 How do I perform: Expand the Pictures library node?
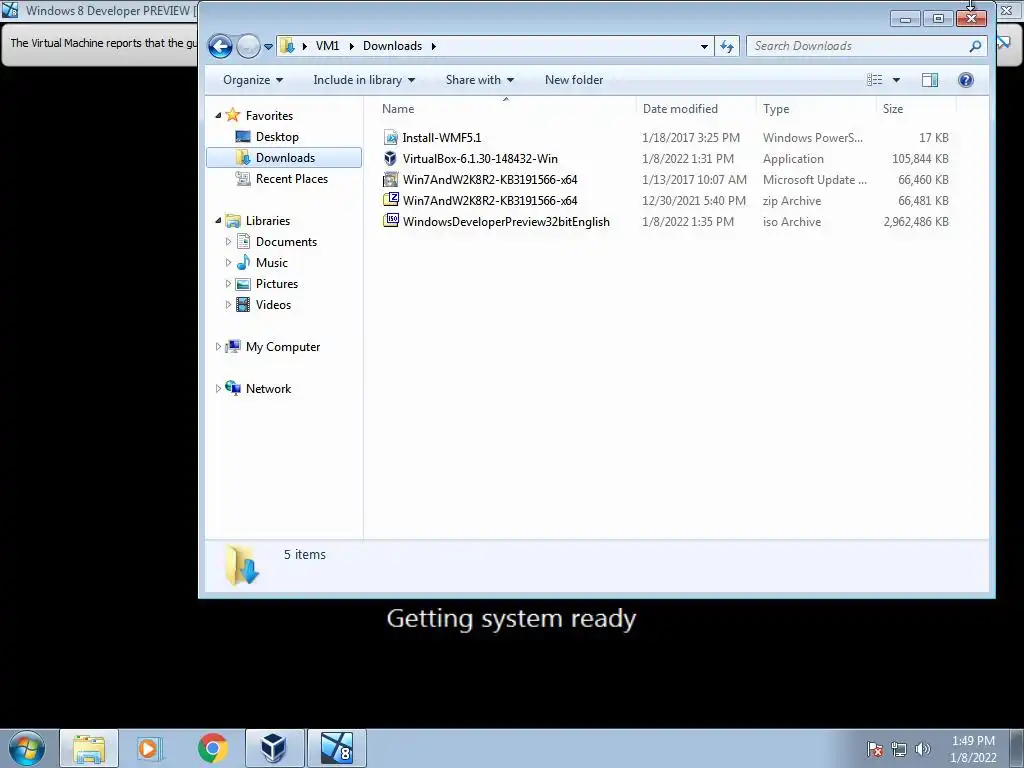pyautogui.click(x=228, y=283)
